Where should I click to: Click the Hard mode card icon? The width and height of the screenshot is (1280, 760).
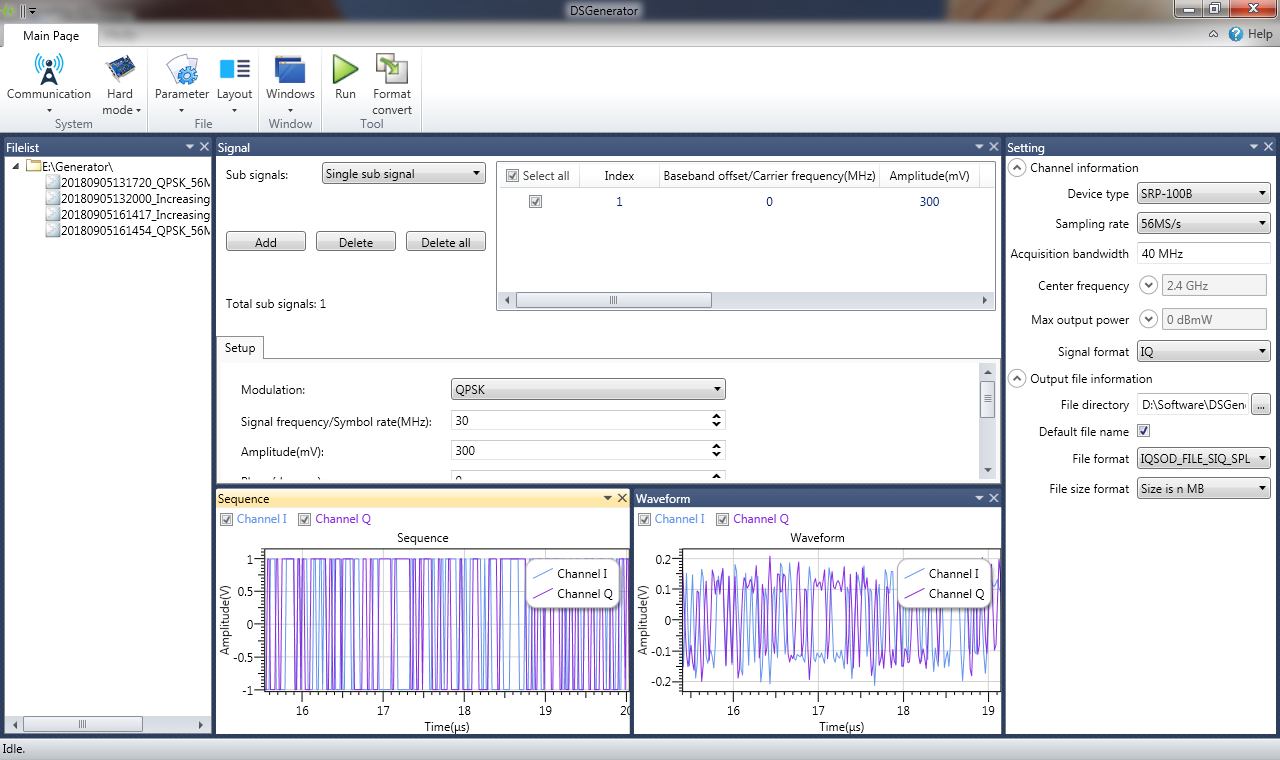pyautogui.click(x=120, y=69)
